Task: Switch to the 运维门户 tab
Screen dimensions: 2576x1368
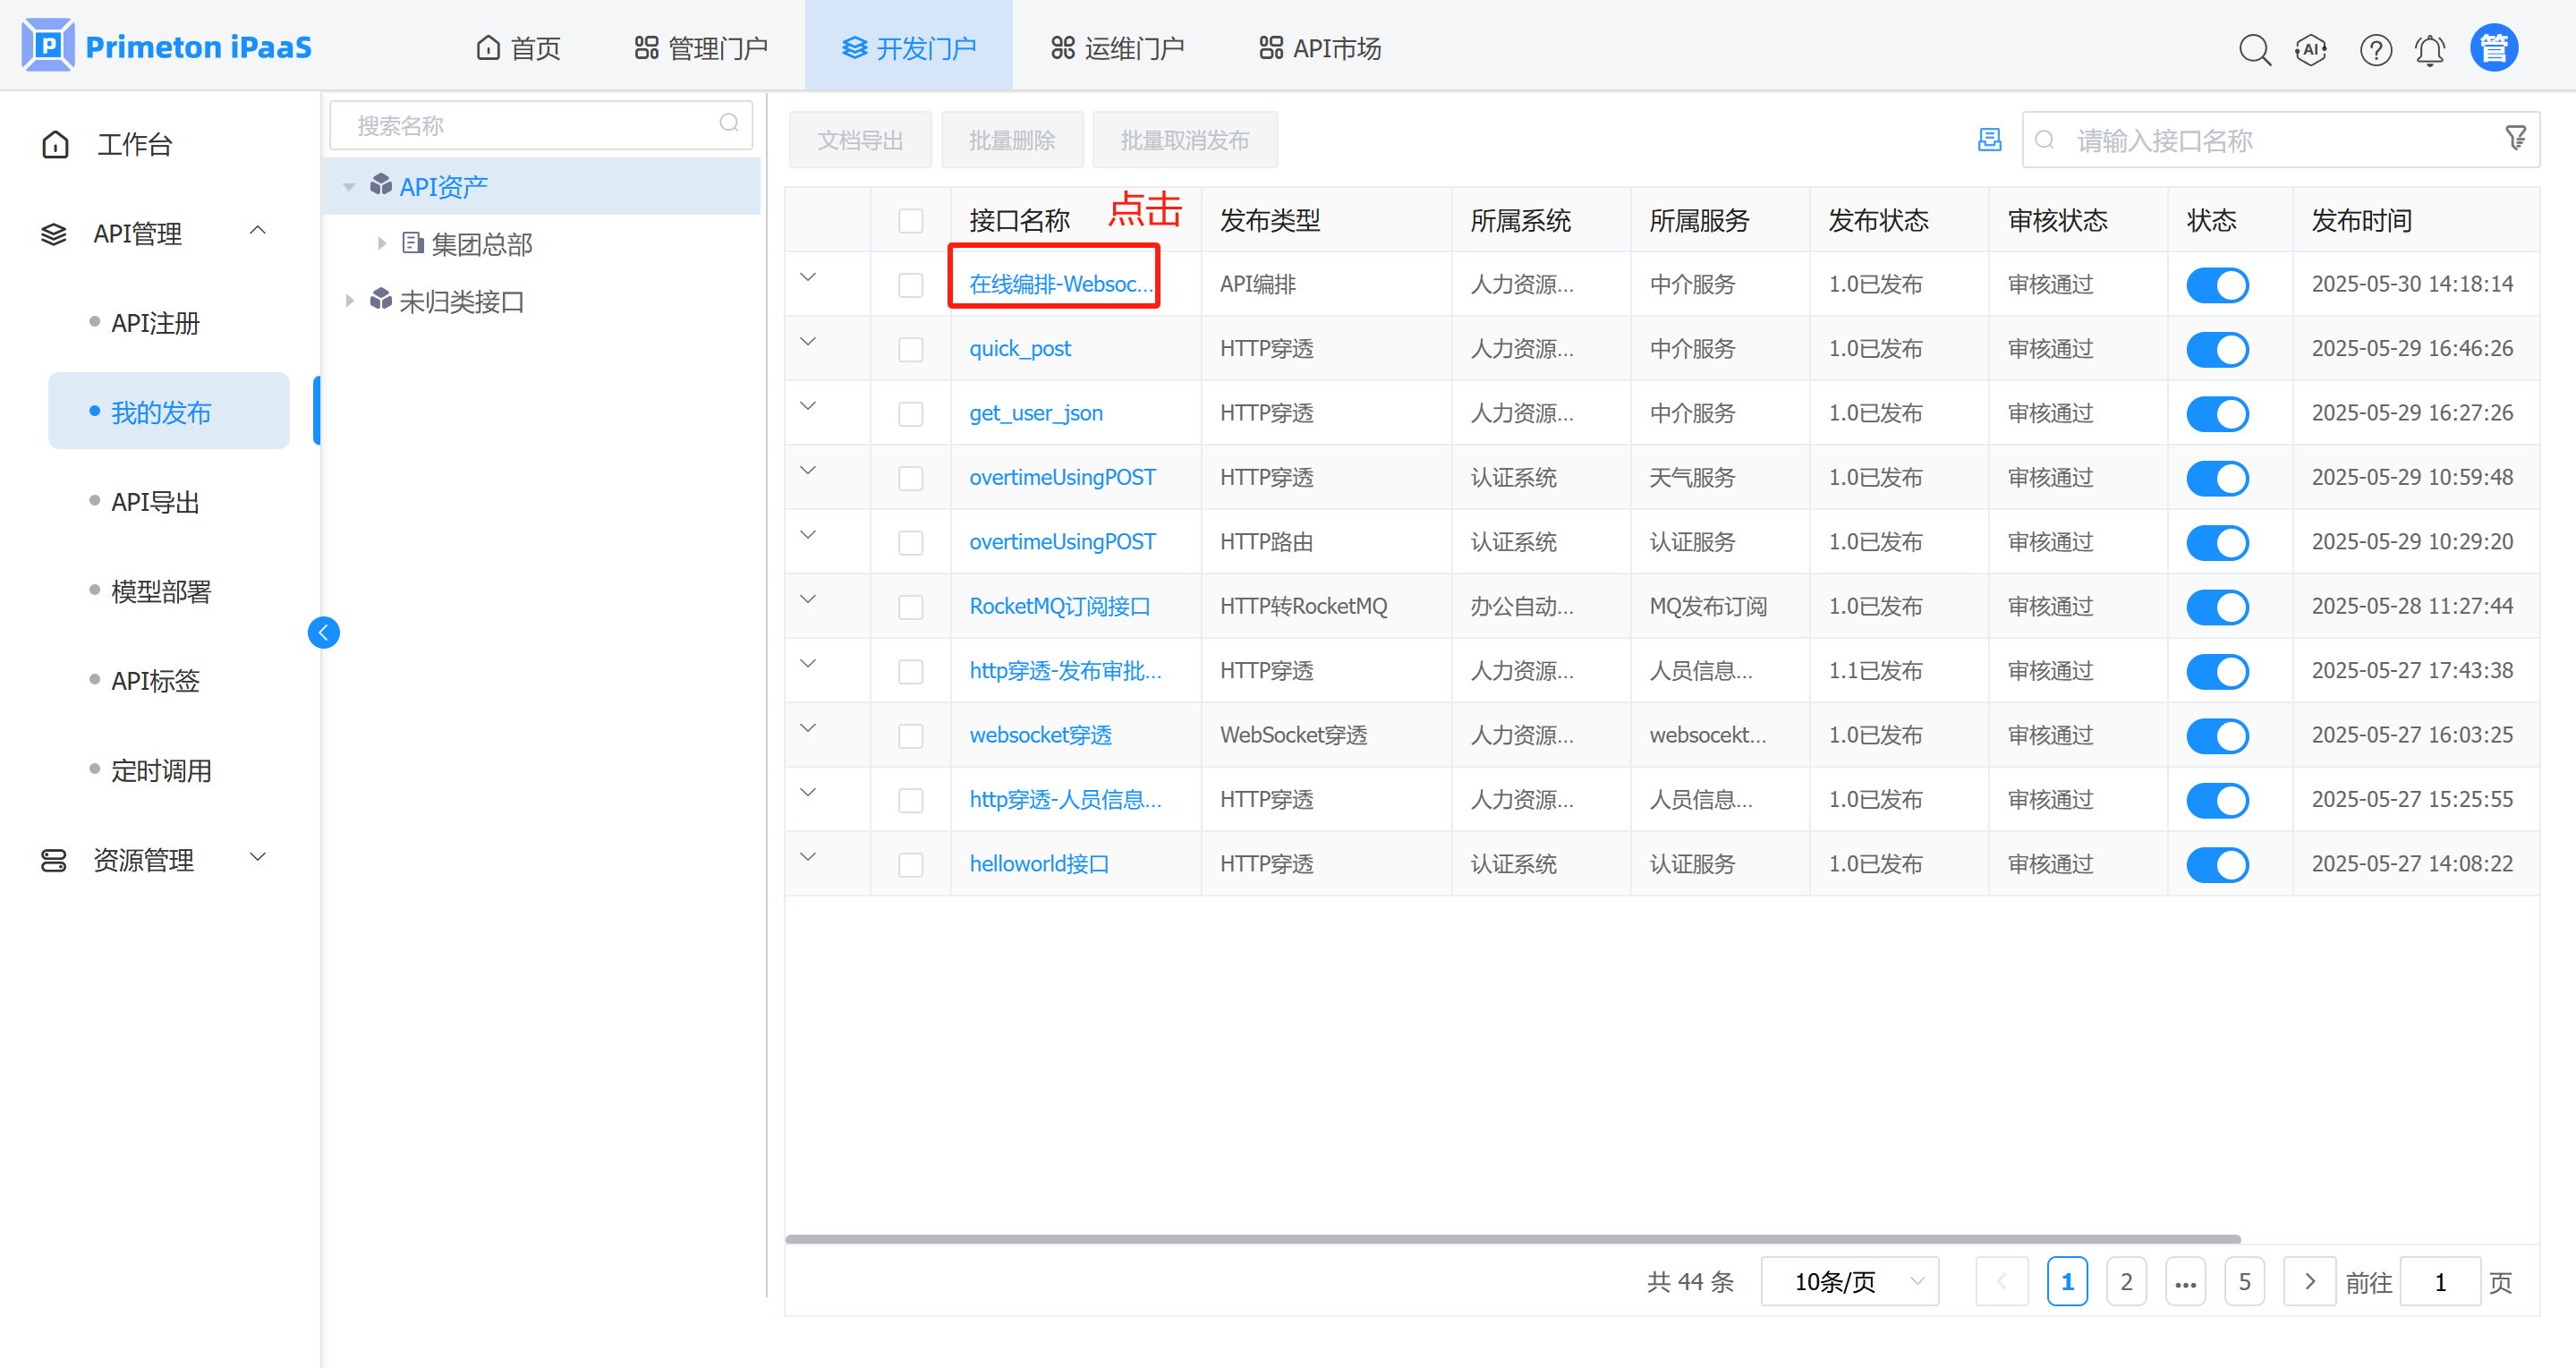Action: coord(1117,48)
